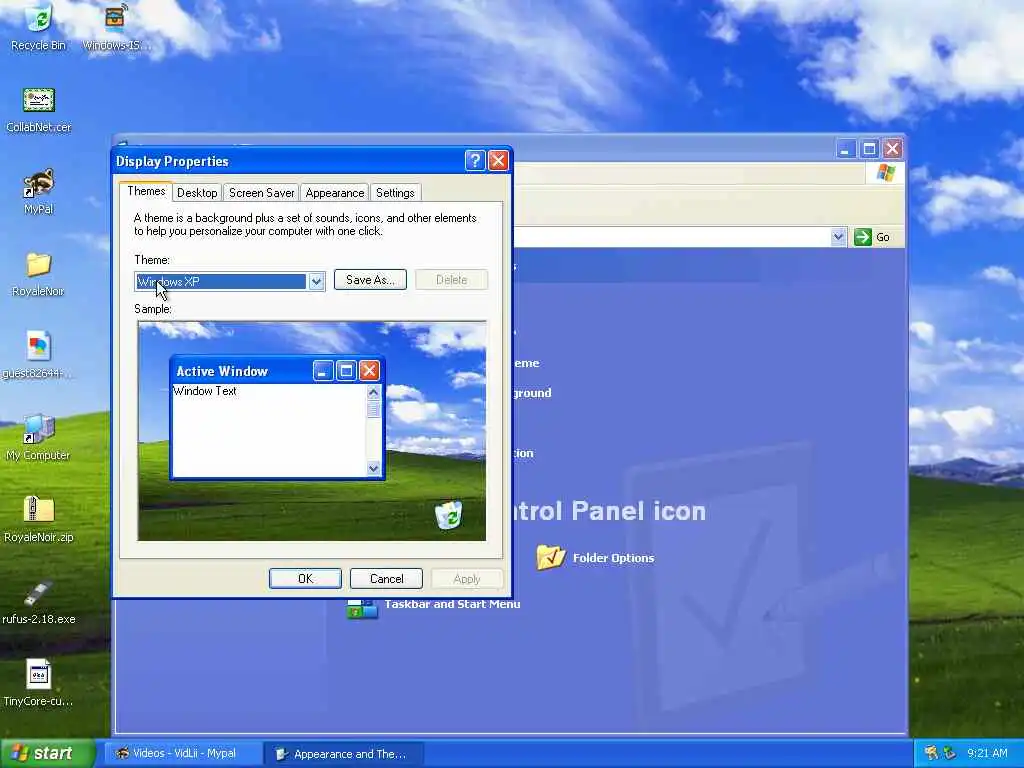Click the address bar input field

(x=671, y=237)
